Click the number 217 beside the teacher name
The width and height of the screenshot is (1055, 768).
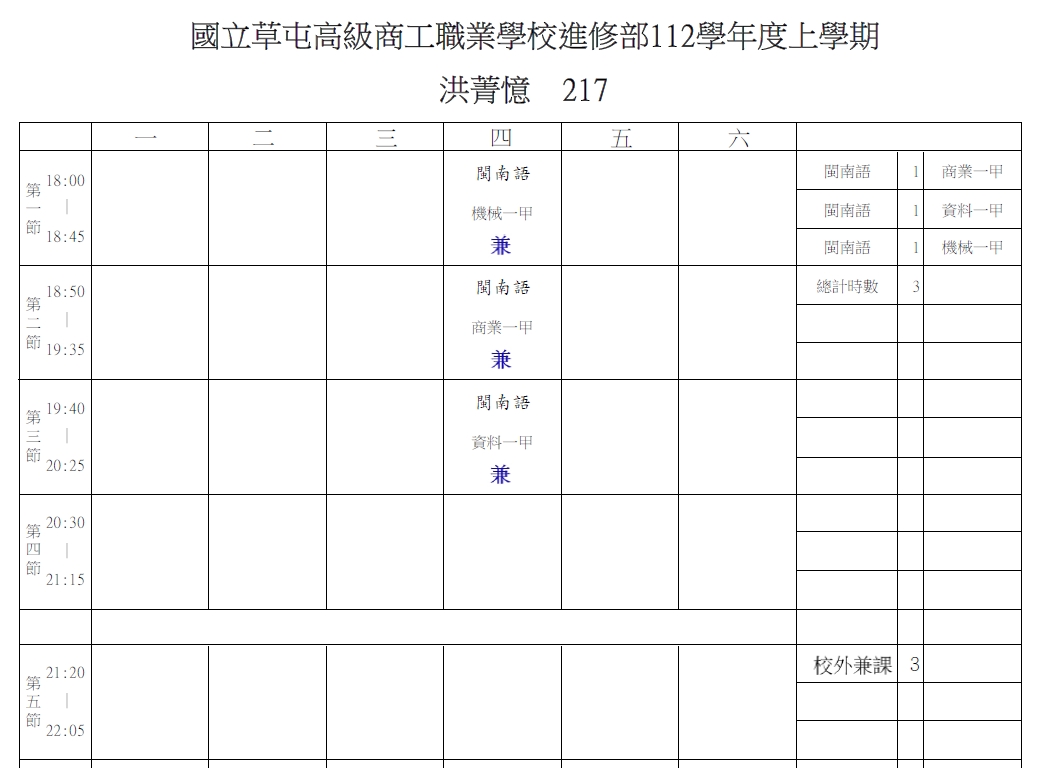click(x=585, y=90)
